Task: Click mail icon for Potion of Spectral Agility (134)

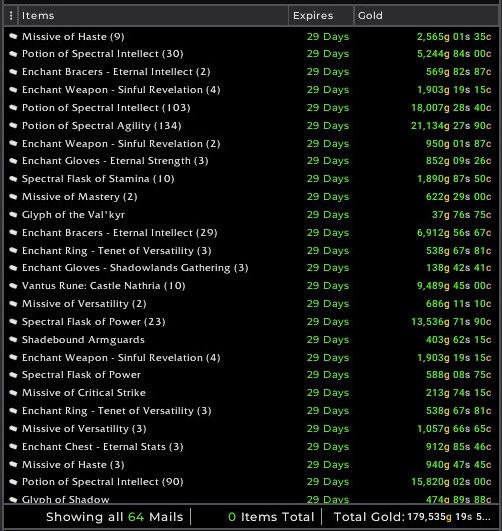Action: (x=13, y=126)
